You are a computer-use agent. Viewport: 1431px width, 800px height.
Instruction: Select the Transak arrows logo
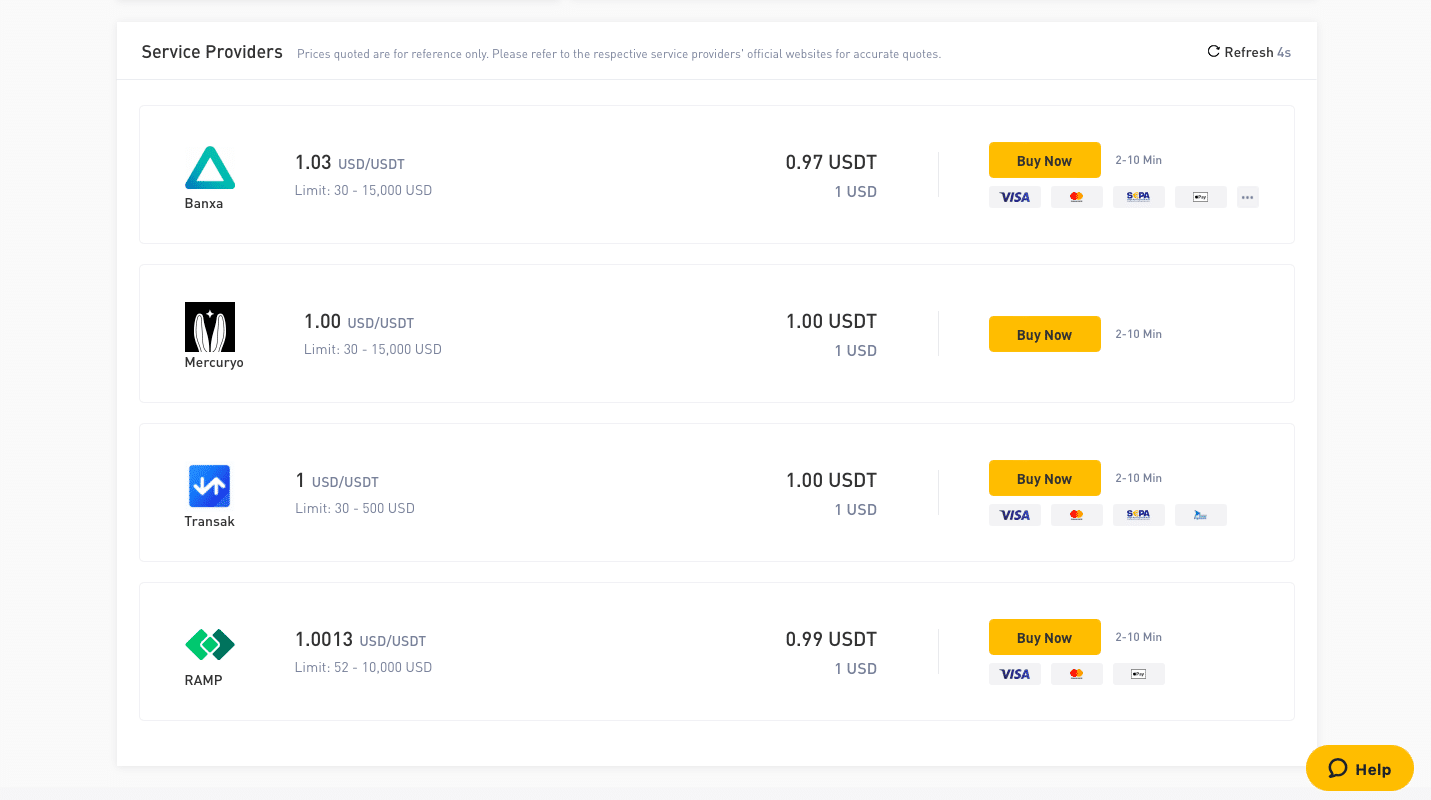[210, 486]
